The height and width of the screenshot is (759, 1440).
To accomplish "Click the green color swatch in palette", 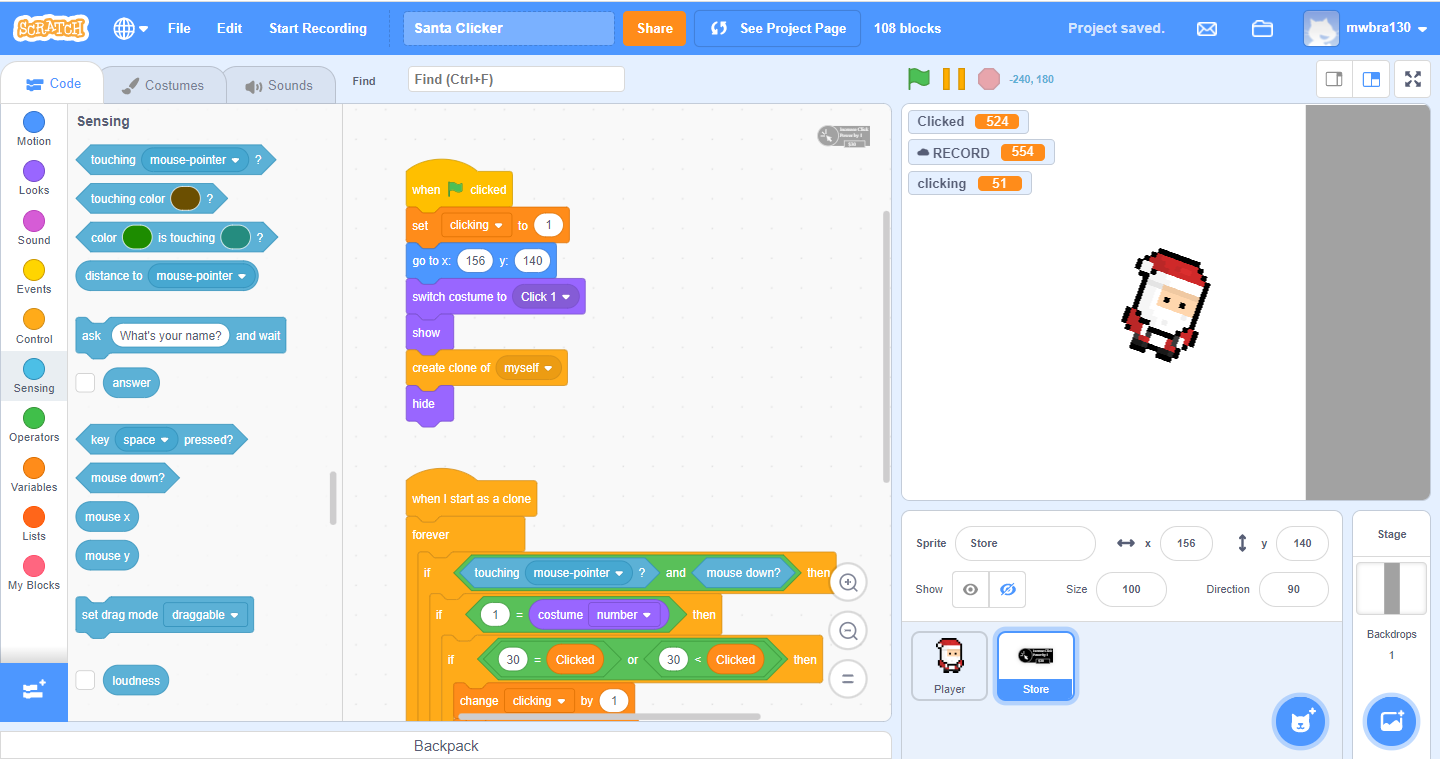I will coord(137,238).
